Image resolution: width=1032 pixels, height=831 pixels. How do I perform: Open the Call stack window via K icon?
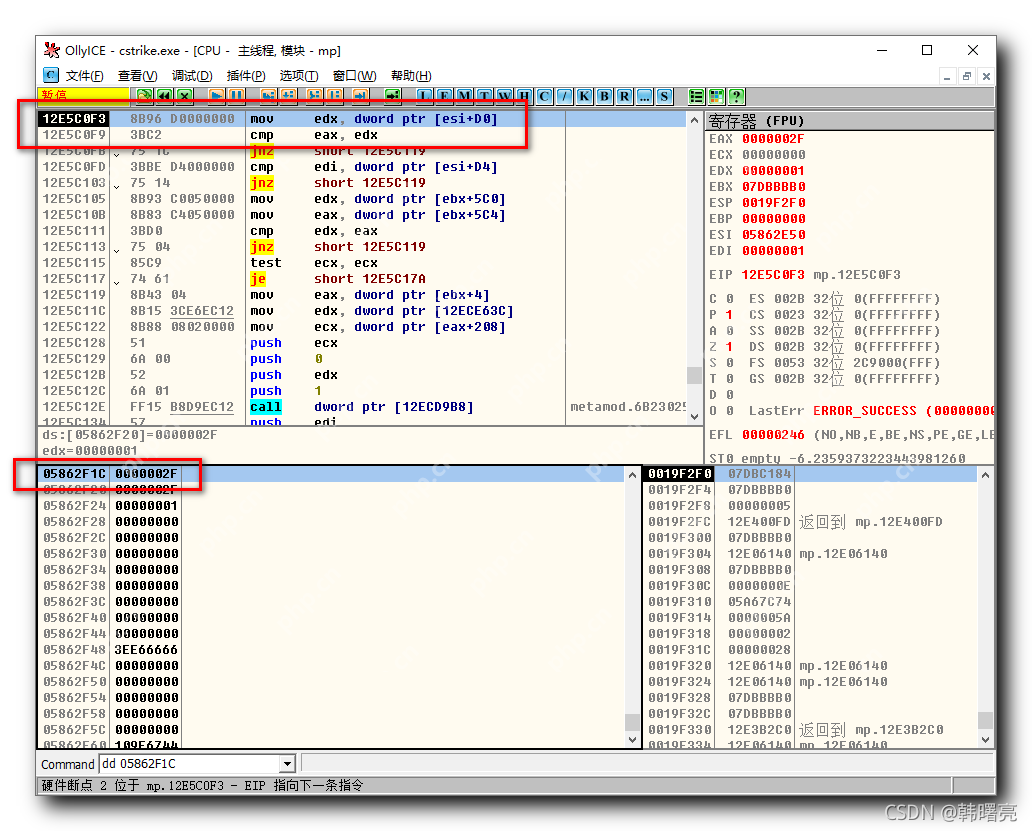point(582,96)
